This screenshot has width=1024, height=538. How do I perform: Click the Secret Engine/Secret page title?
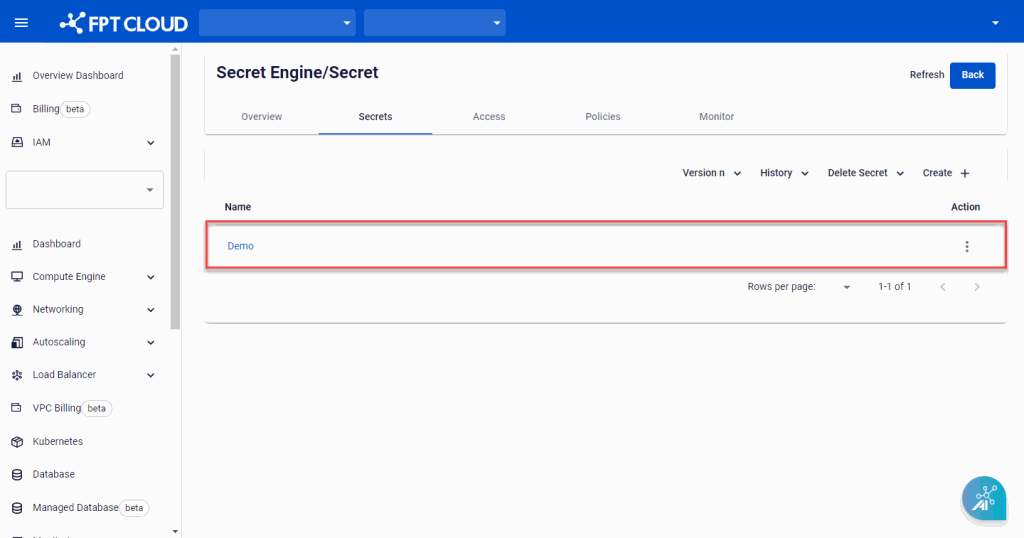coord(297,72)
